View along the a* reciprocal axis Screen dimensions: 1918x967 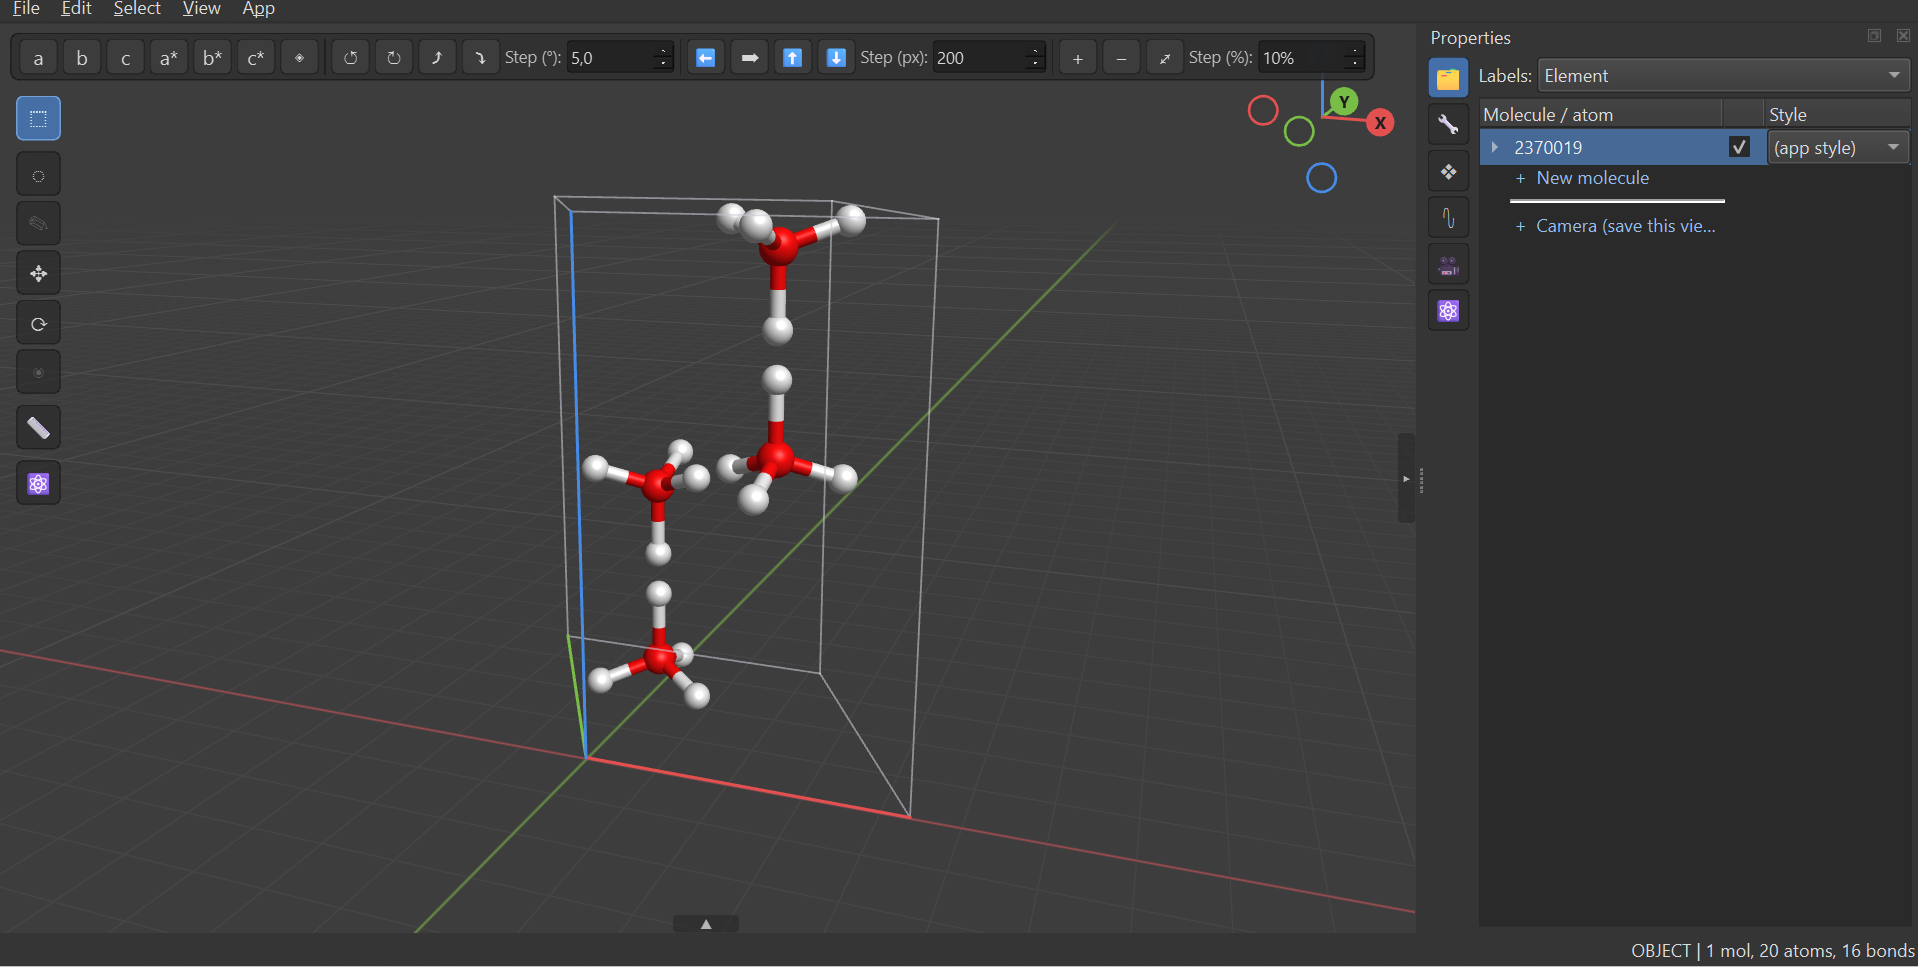point(169,58)
